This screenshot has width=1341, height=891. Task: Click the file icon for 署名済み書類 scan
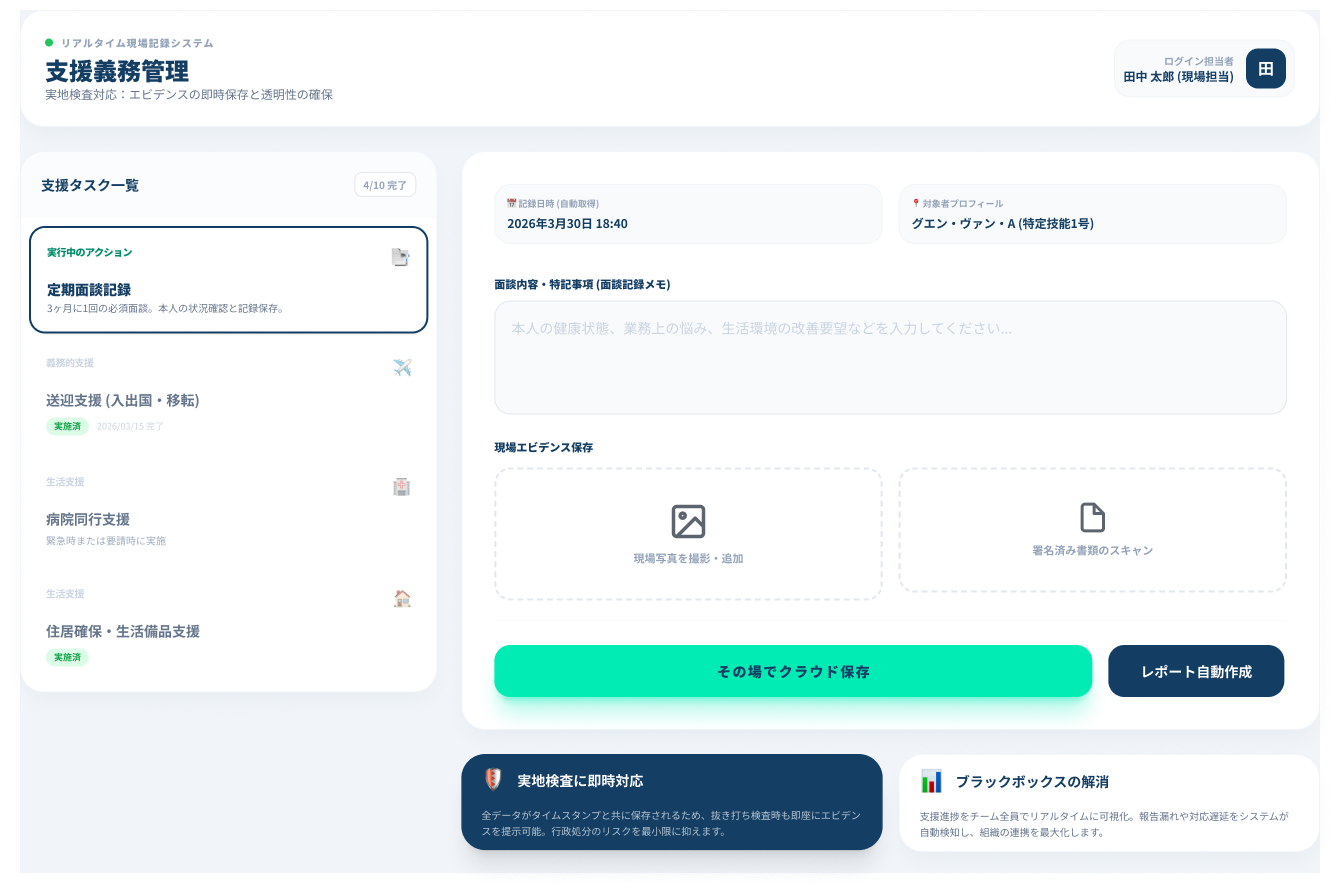tap(1092, 518)
